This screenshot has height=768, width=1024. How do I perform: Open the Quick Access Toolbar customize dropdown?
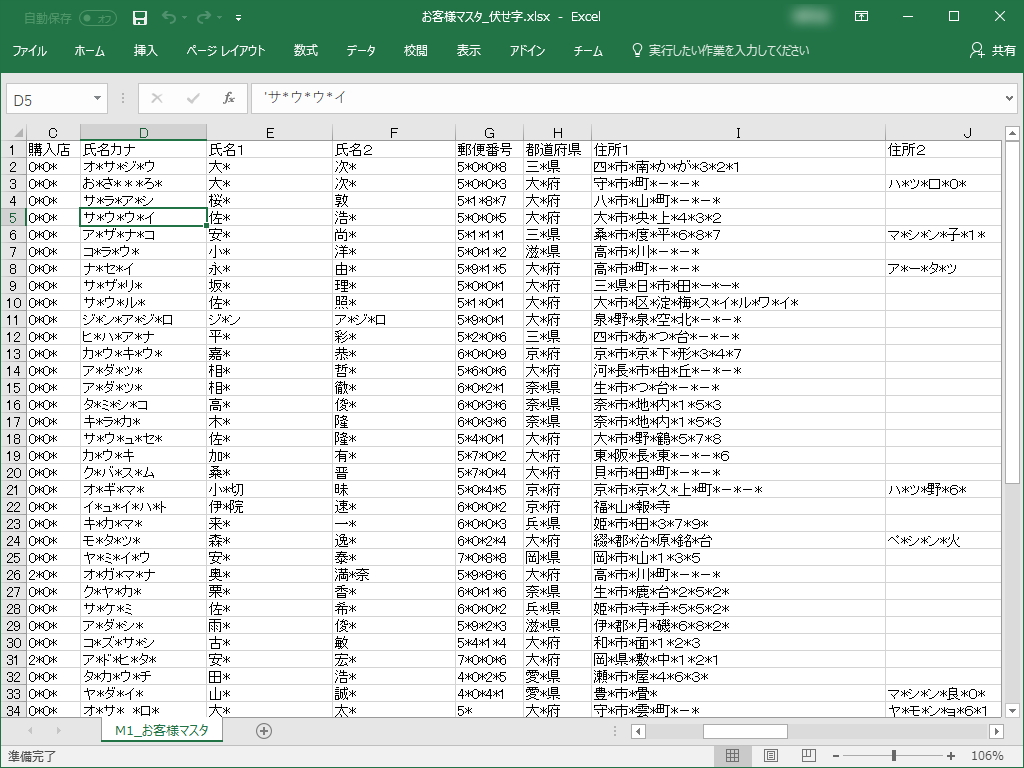pyautogui.click(x=238, y=17)
